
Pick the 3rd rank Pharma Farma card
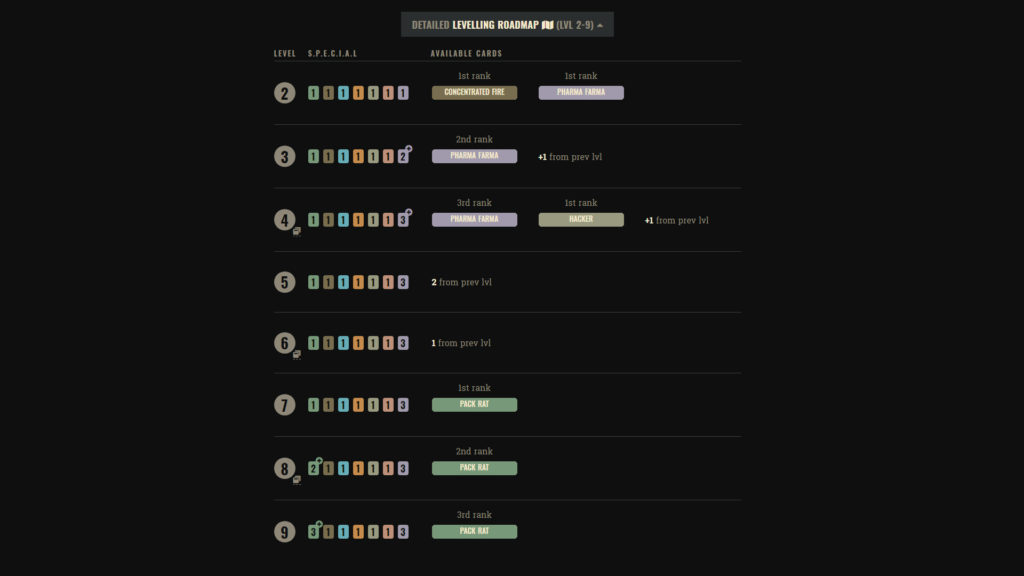[474, 219]
